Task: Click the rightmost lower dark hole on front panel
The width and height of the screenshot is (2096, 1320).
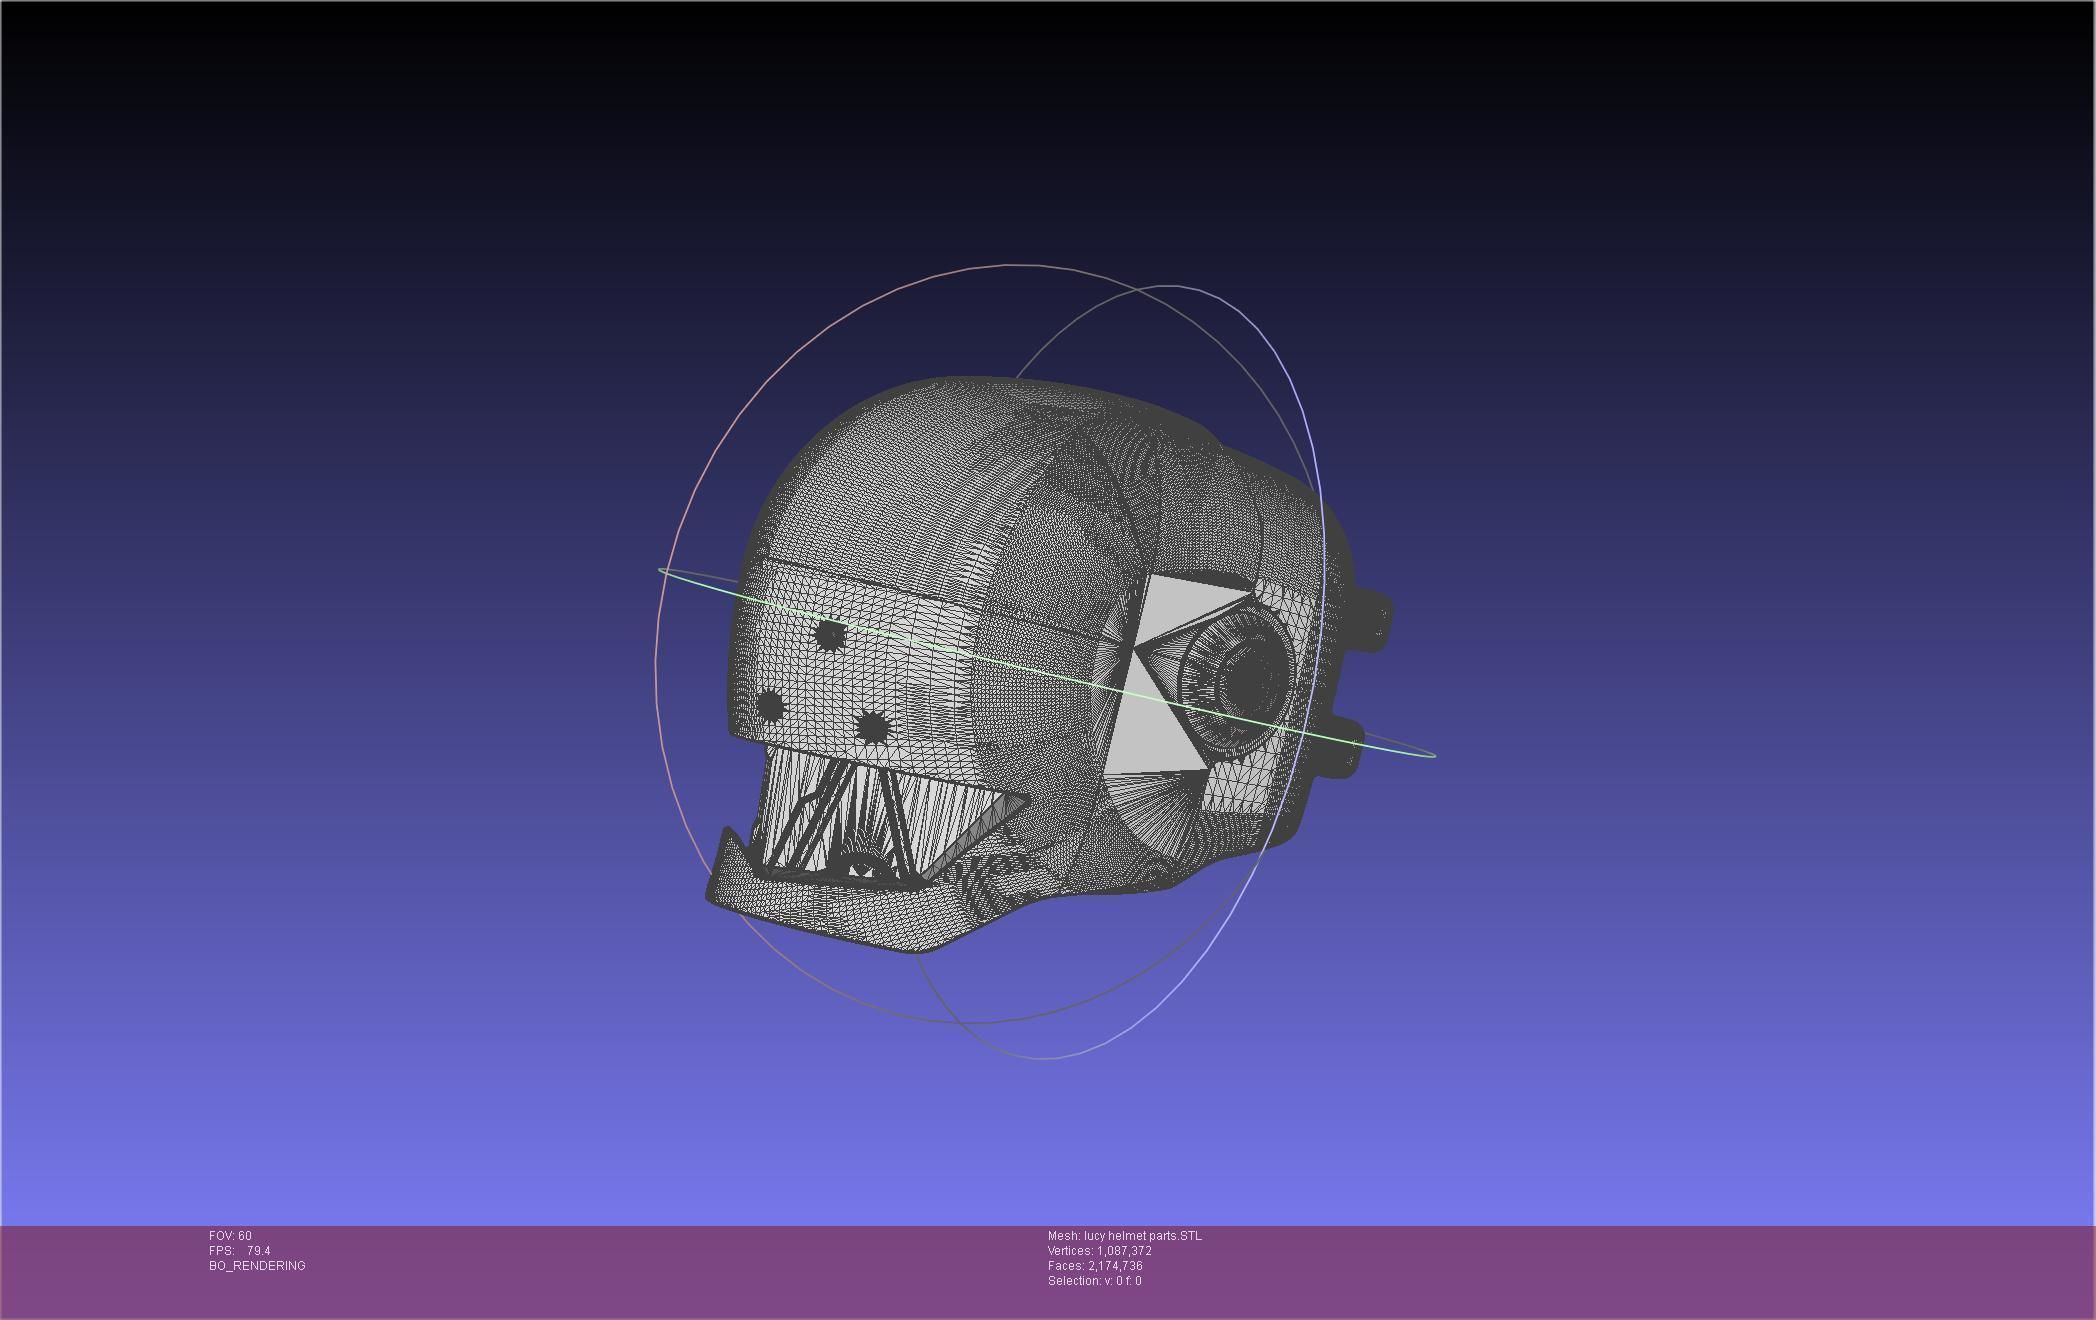Action: coord(873,727)
